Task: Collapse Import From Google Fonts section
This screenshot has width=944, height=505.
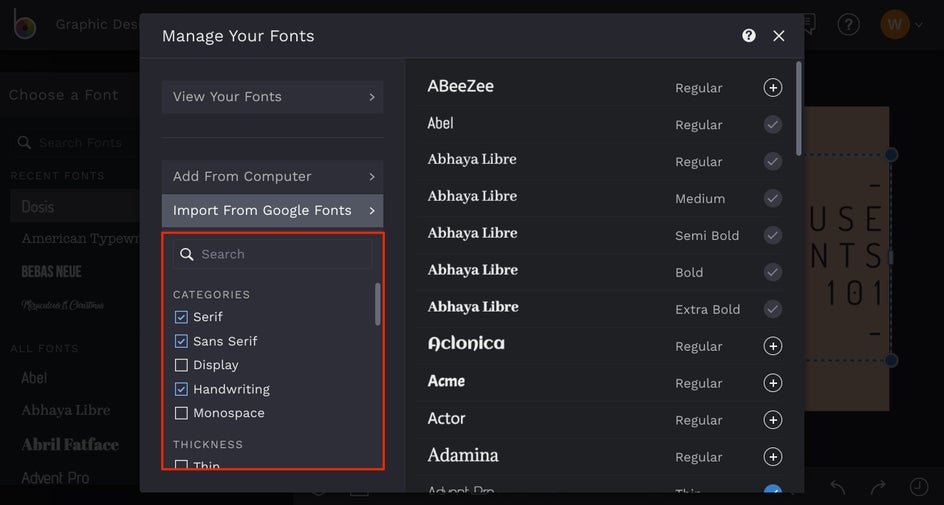Action: [272, 211]
